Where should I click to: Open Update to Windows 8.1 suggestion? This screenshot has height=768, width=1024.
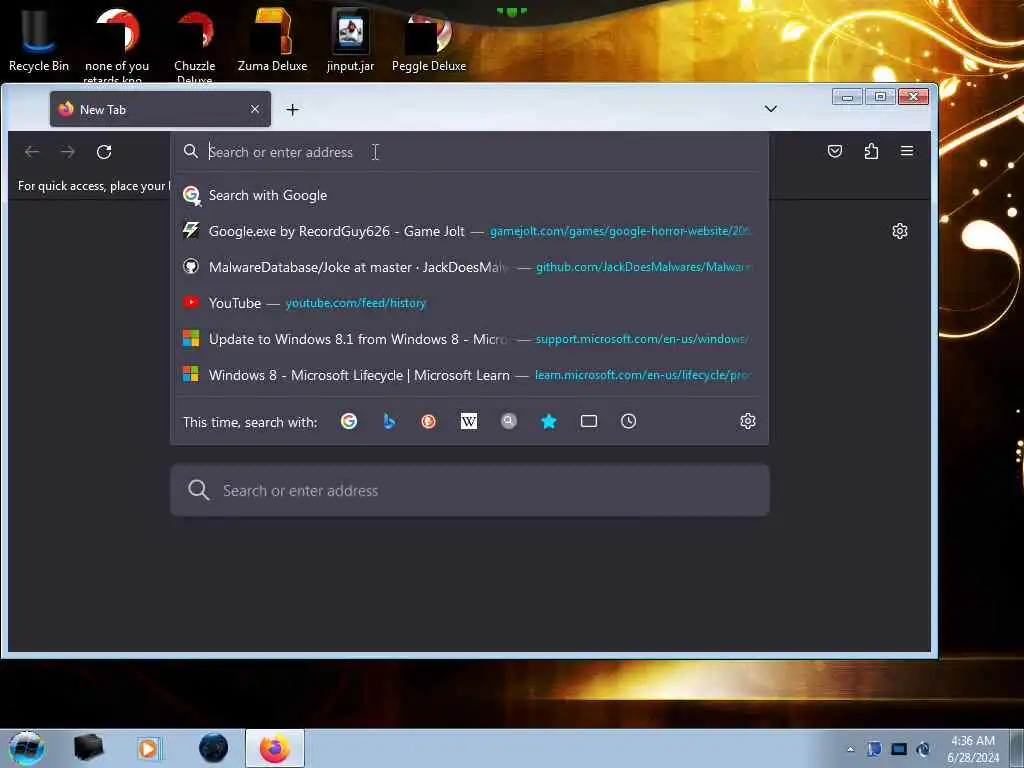pyautogui.click(x=470, y=339)
